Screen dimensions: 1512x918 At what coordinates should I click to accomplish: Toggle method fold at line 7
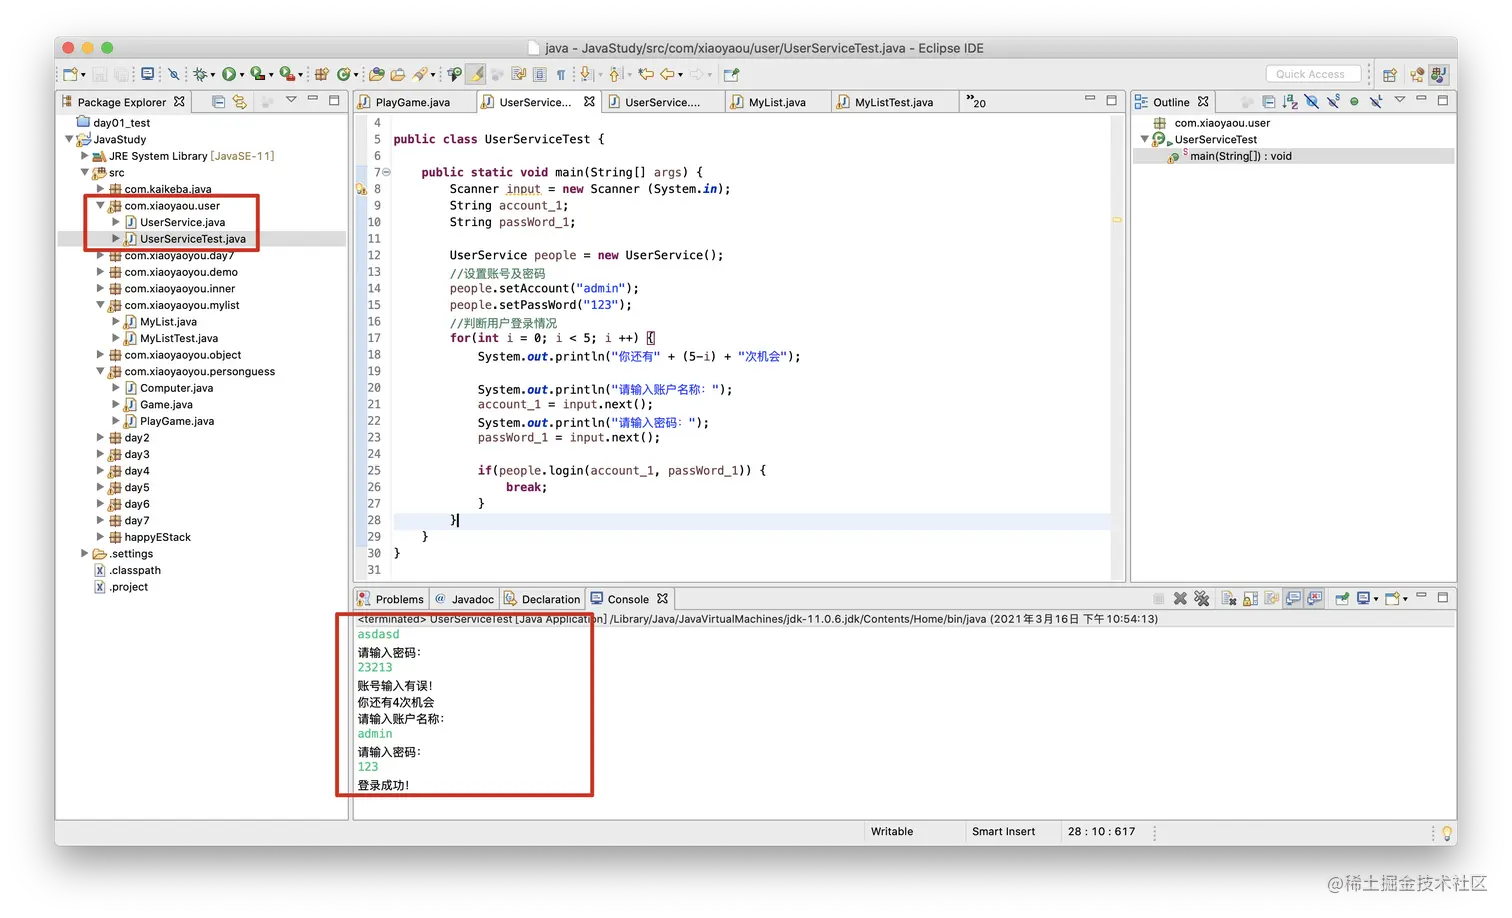click(x=386, y=172)
